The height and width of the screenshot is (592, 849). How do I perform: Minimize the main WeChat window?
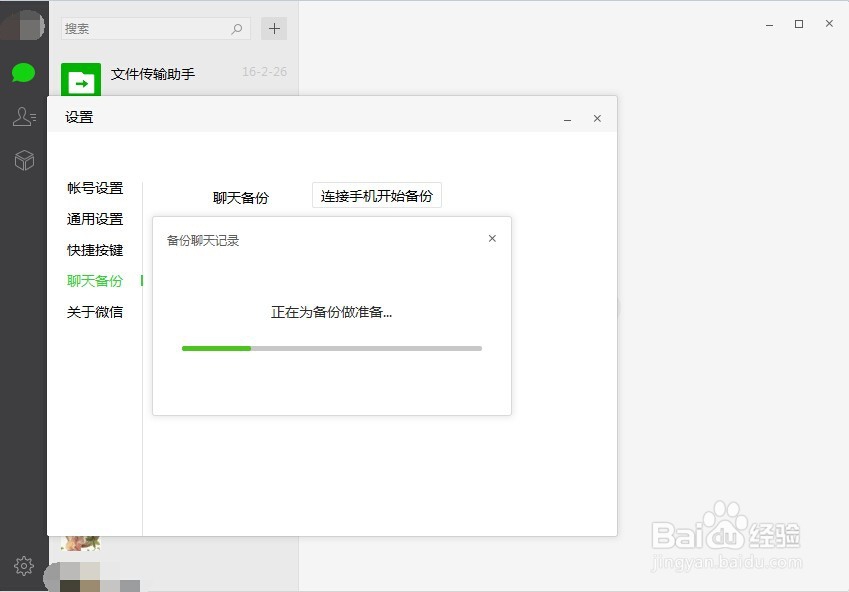coord(769,24)
